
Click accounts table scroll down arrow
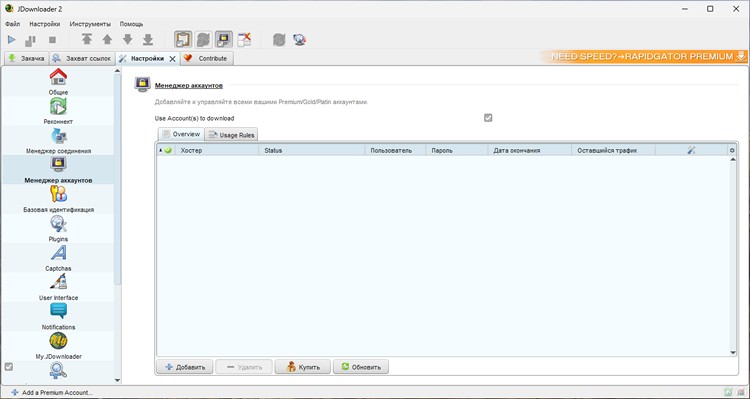tap(733, 353)
